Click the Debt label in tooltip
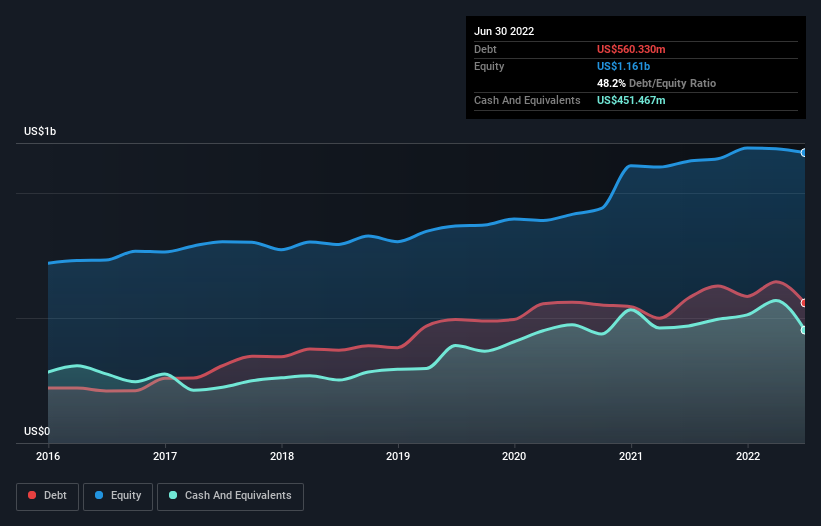This screenshot has height=526, width=821. click(x=485, y=49)
